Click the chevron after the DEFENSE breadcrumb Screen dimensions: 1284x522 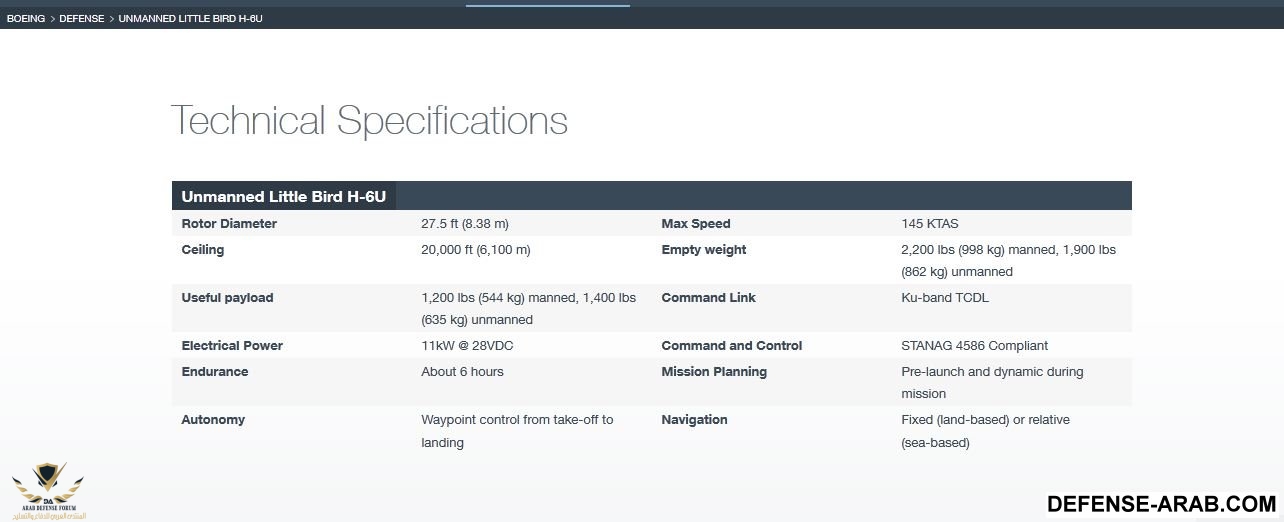click(x=111, y=19)
